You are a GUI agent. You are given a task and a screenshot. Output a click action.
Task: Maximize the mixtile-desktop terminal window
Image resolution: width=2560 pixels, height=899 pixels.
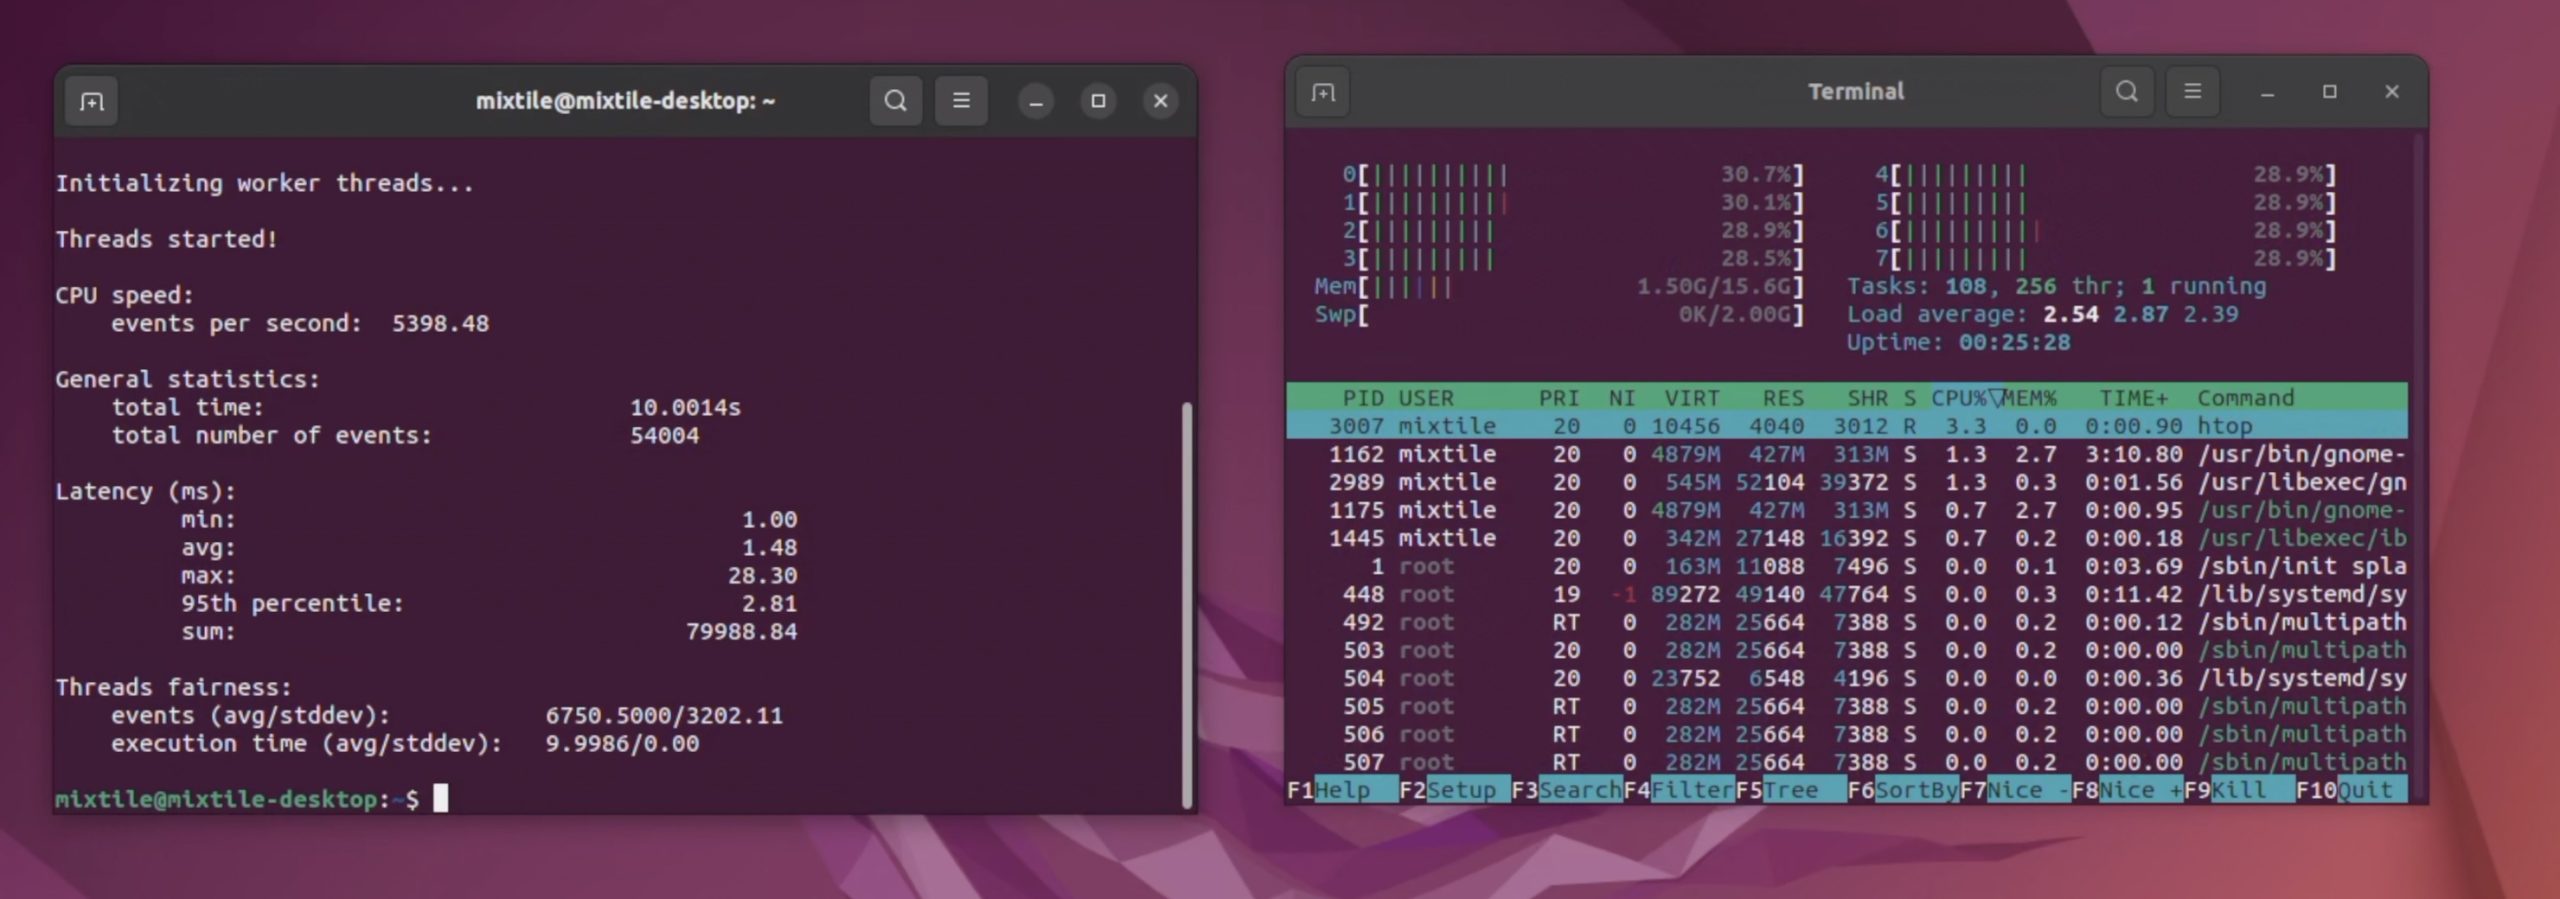click(x=1098, y=101)
